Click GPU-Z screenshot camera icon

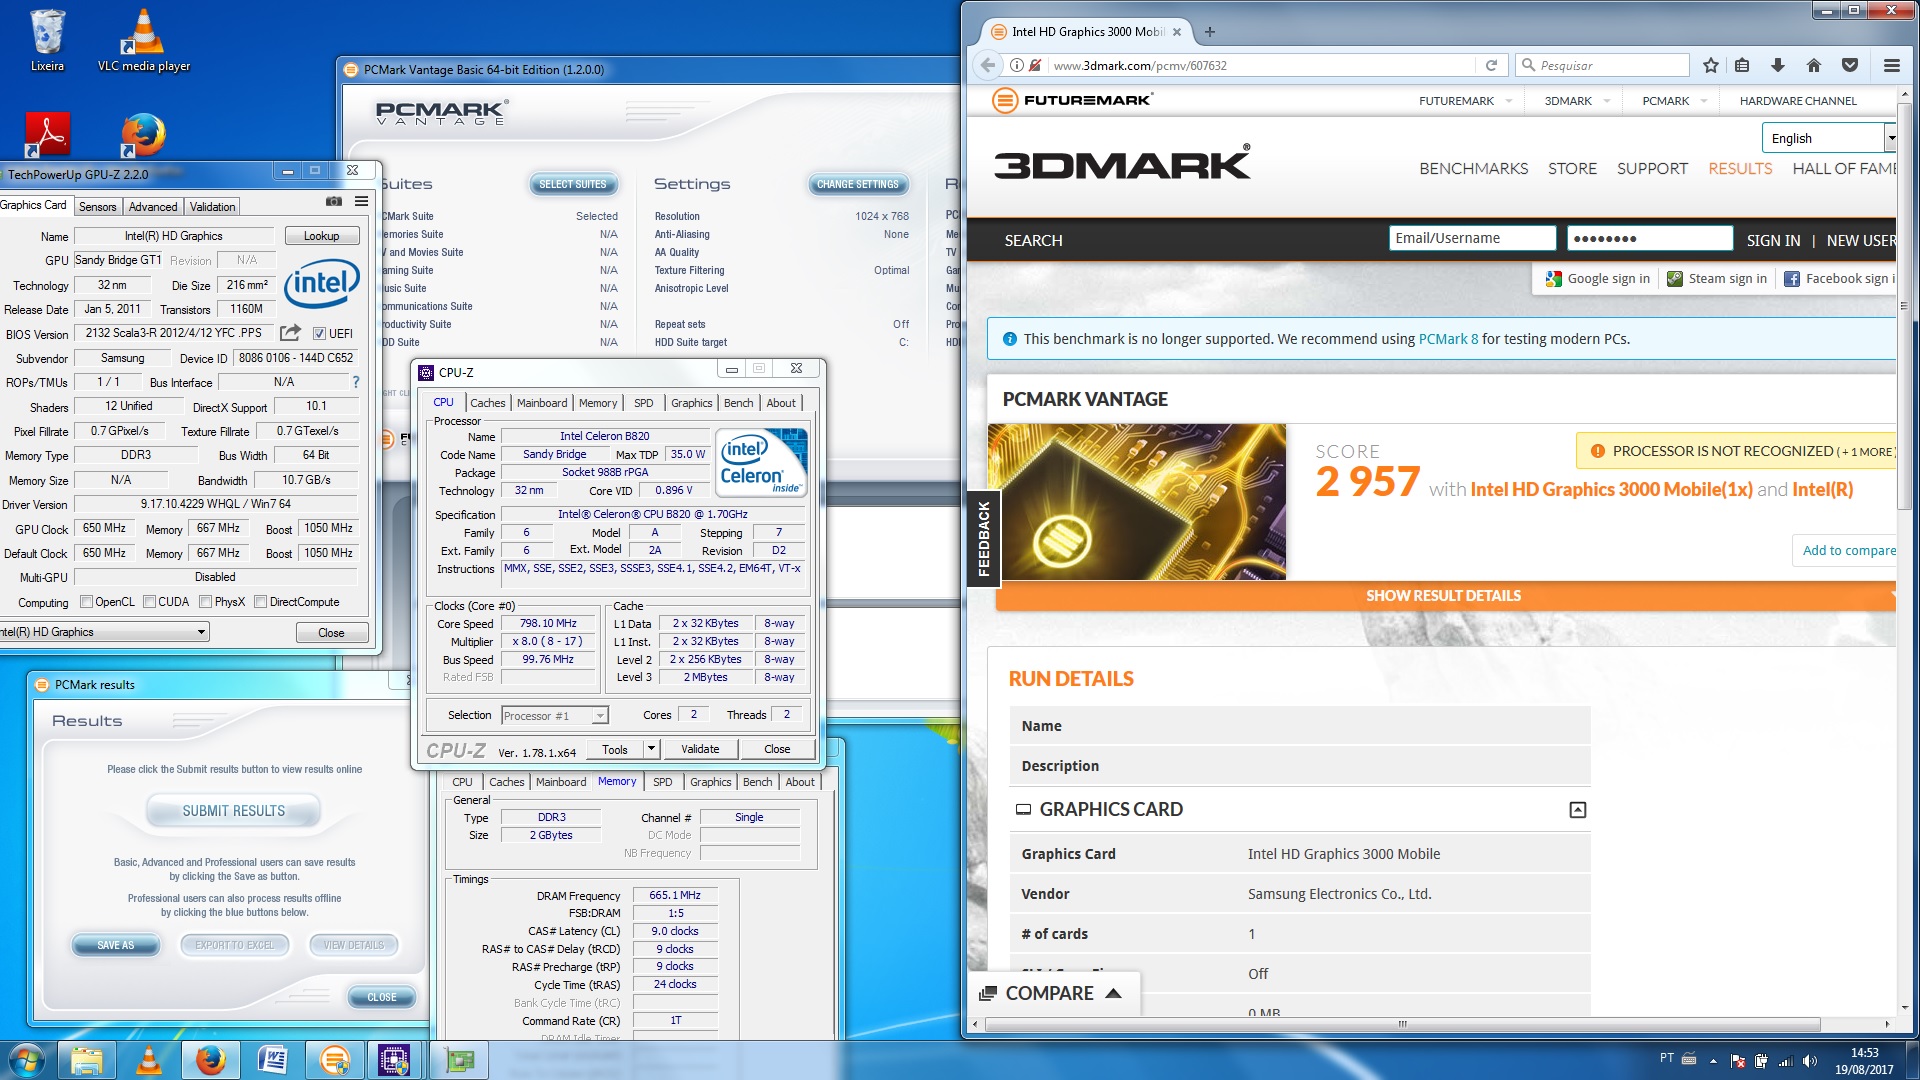pyautogui.click(x=334, y=202)
